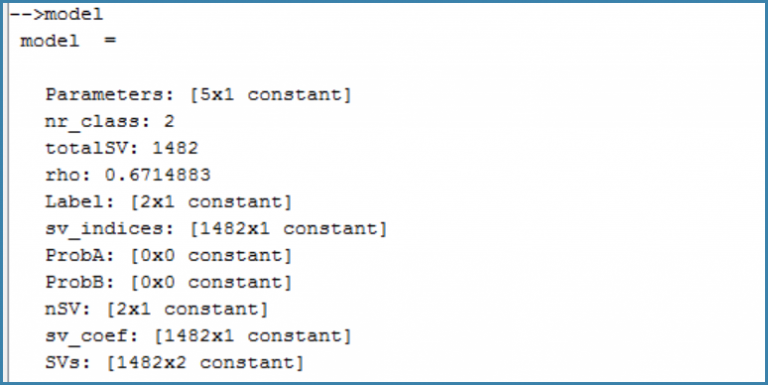Select the Label field line

click(x=168, y=202)
